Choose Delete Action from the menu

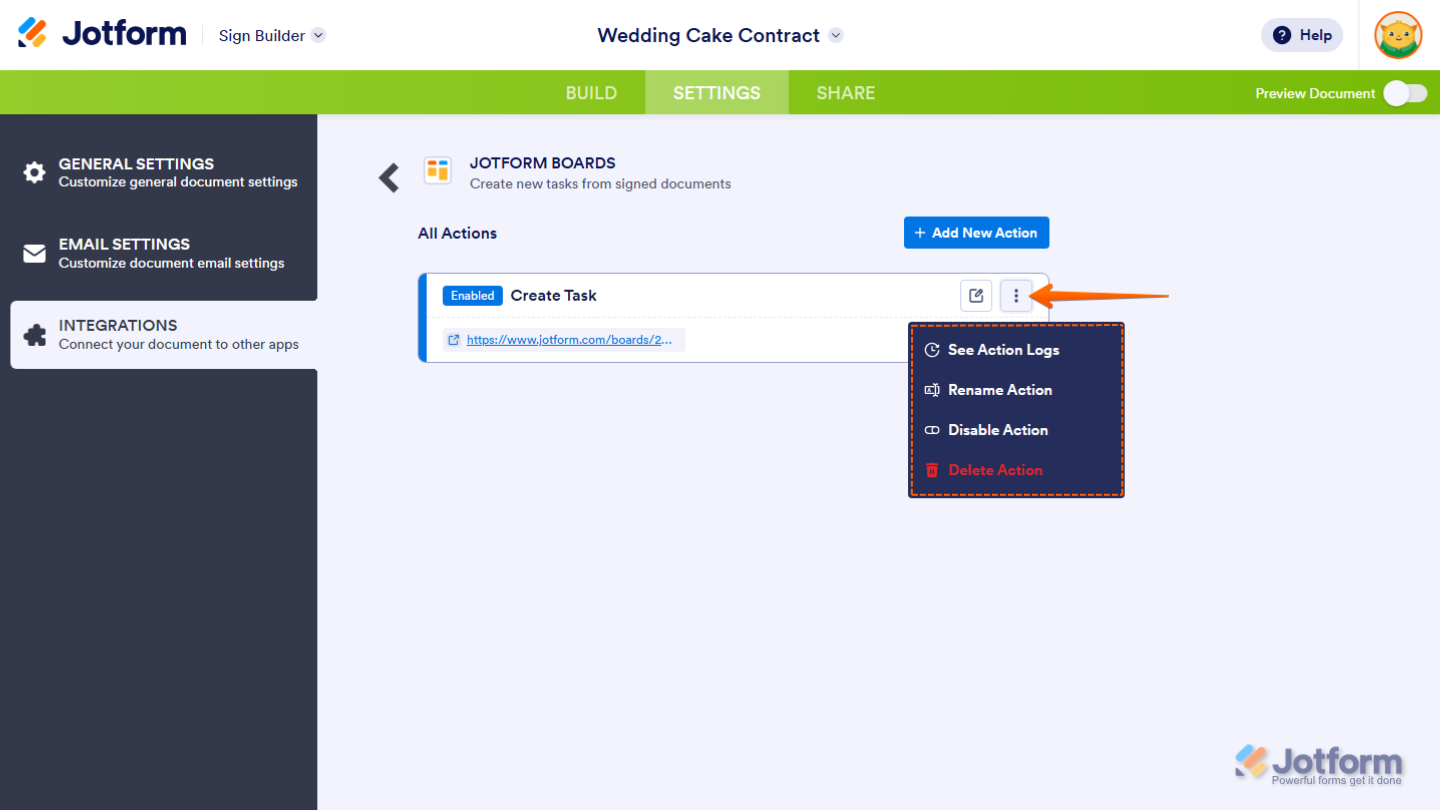click(1016, 470)
